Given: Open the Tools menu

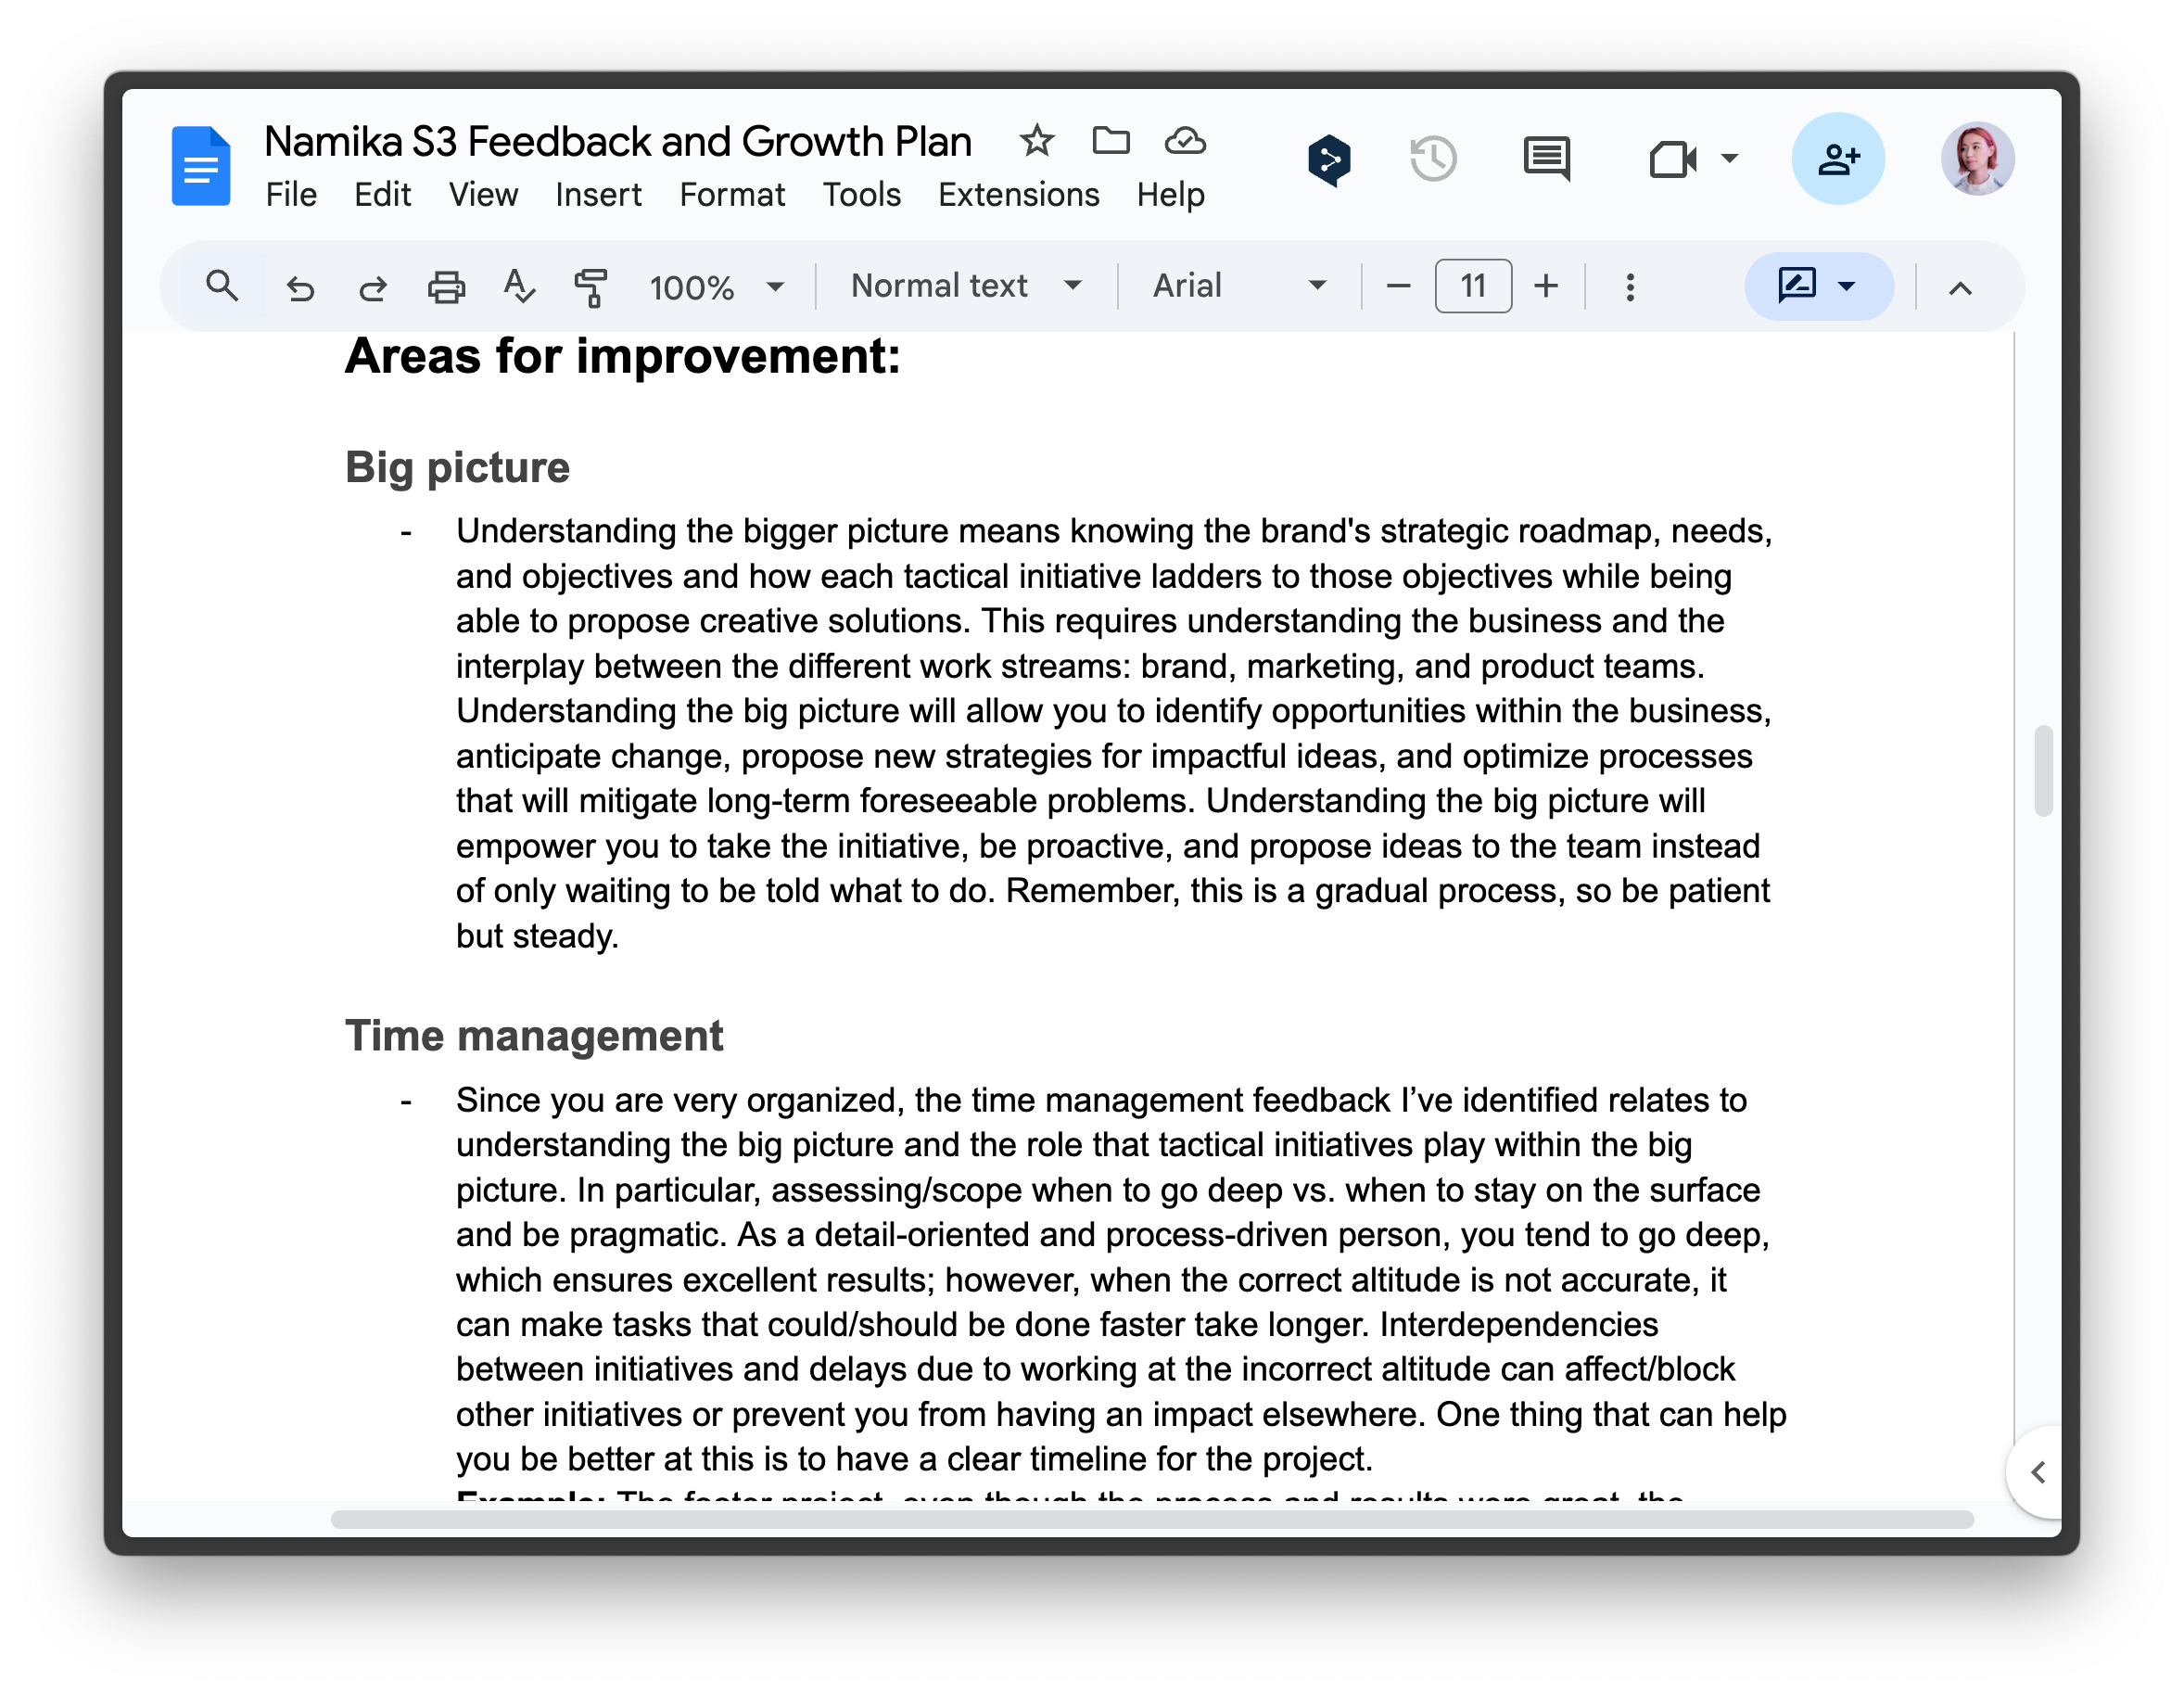Looking at the screenshot, I should pyautogui.click(x=861, y=194).
